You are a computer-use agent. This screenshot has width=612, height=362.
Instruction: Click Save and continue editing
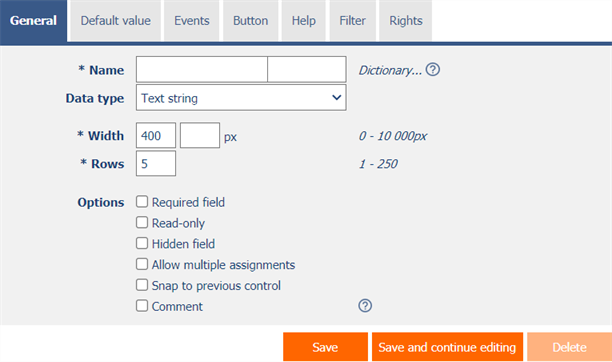[x=447, y=347]
